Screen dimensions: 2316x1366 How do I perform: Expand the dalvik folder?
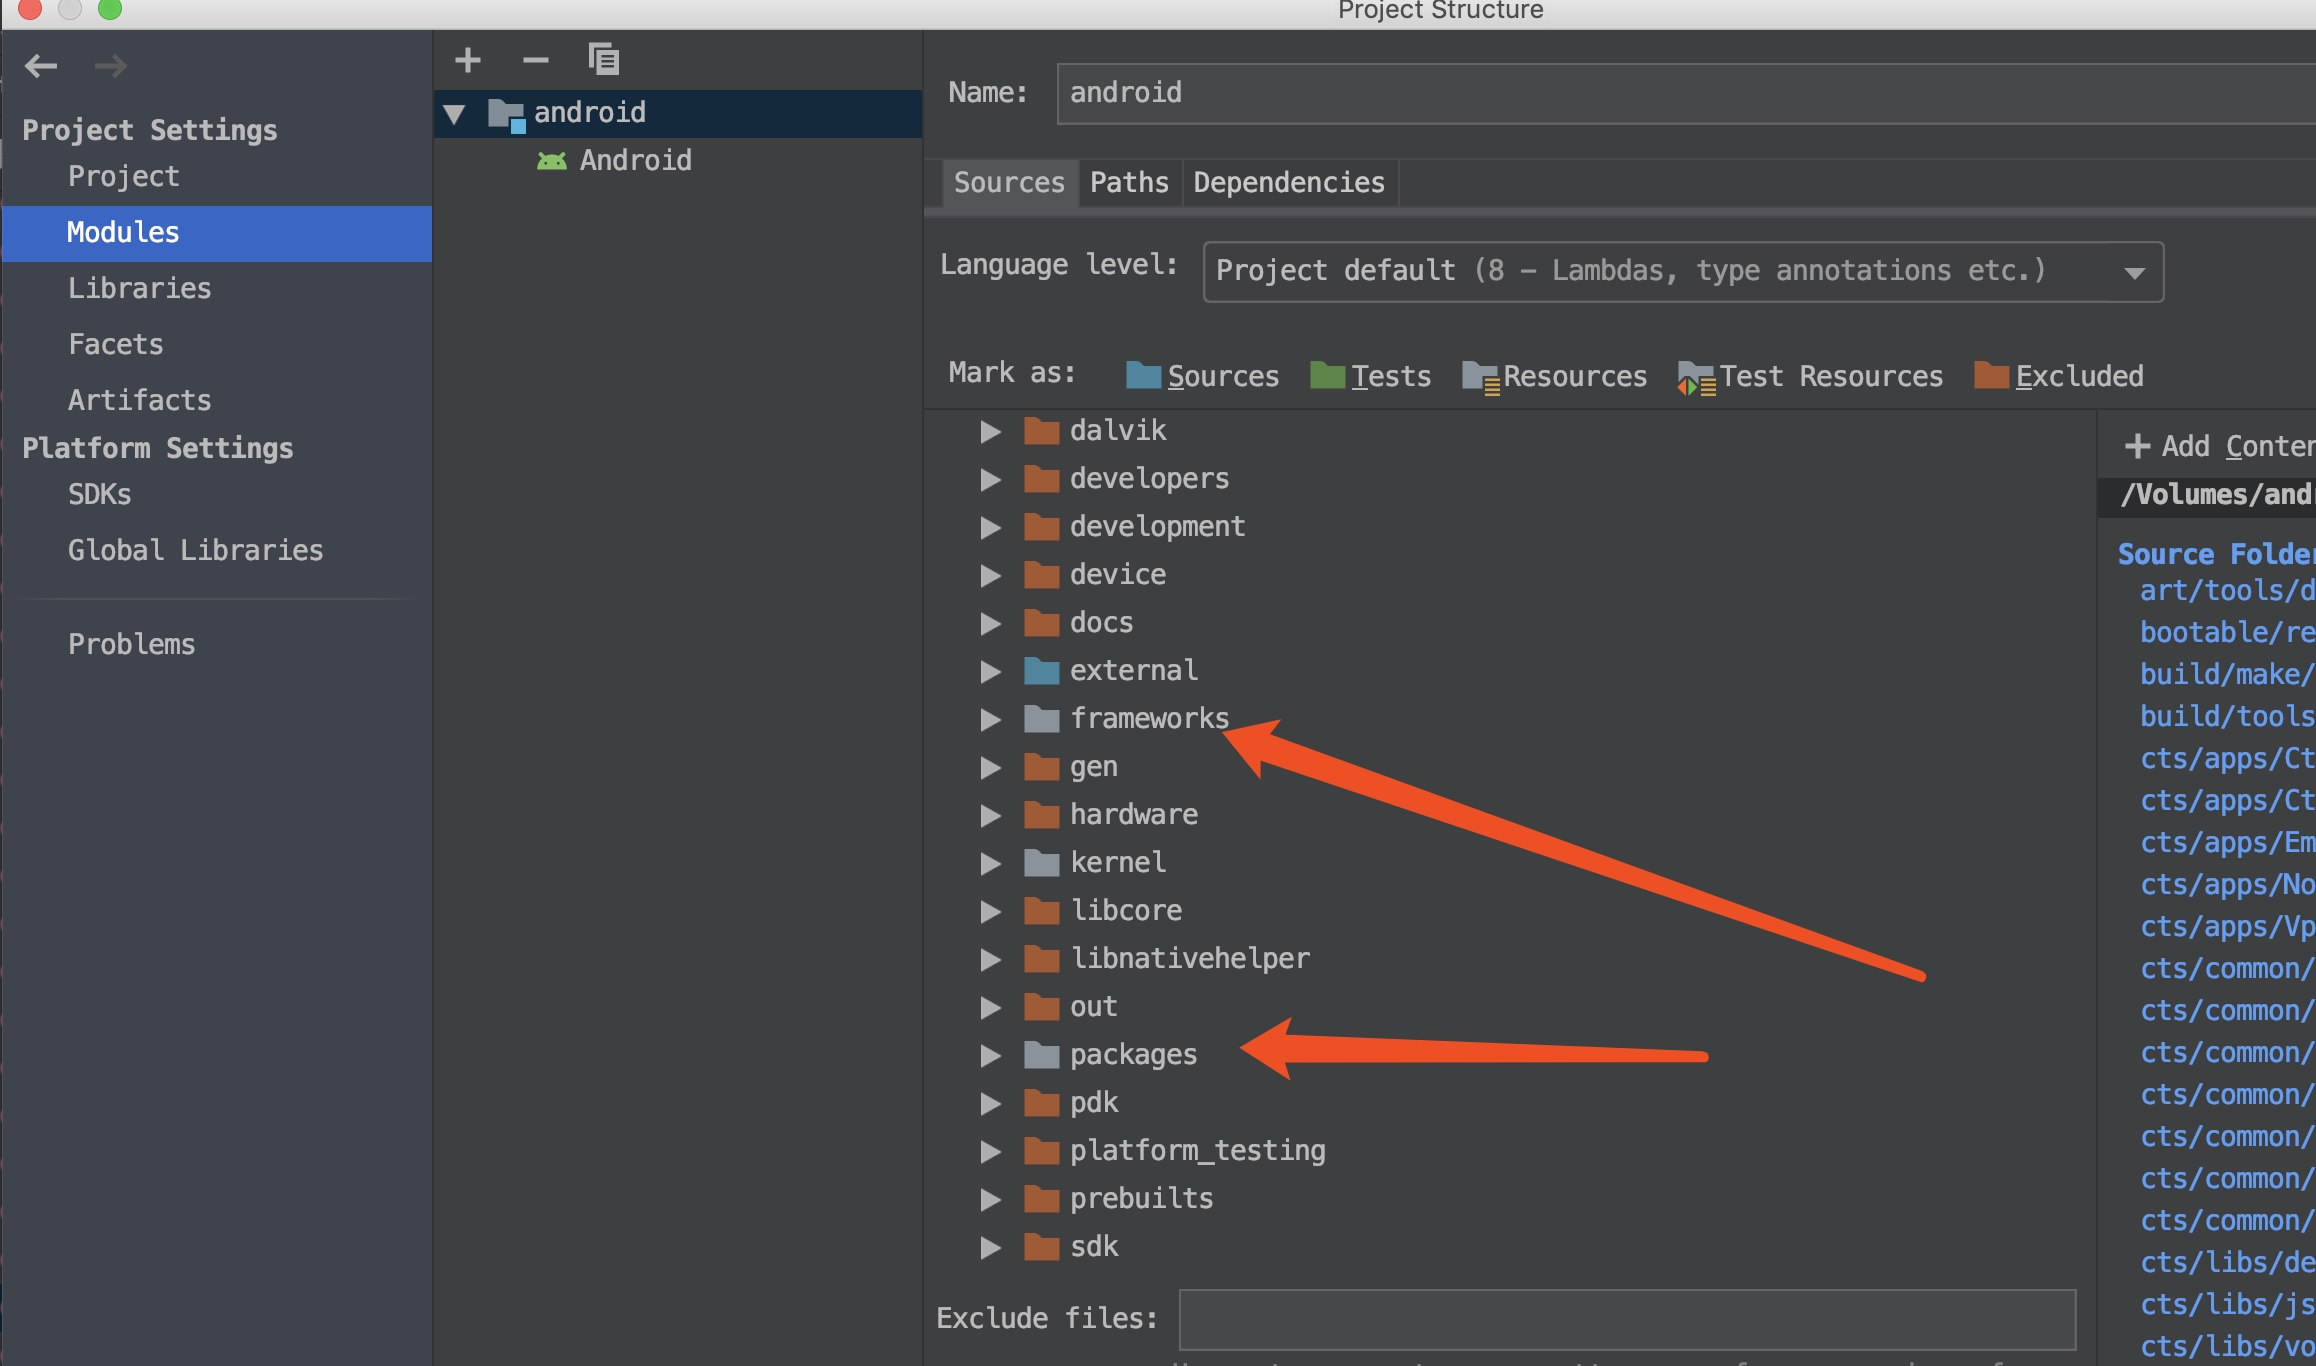pos(990,429)
